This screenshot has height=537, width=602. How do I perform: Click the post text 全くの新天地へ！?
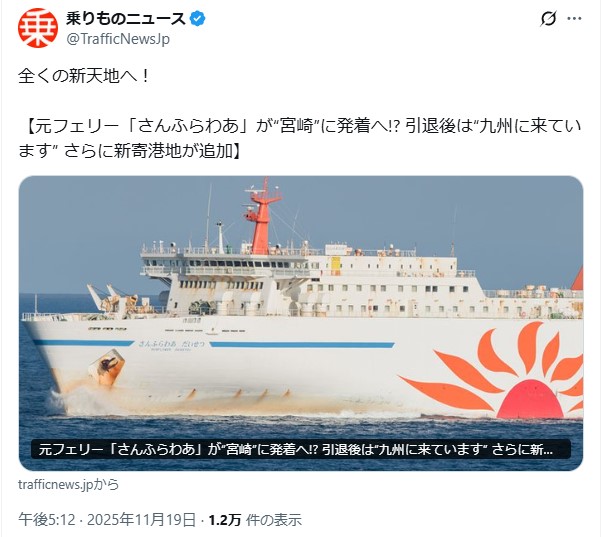pos(84,76)
